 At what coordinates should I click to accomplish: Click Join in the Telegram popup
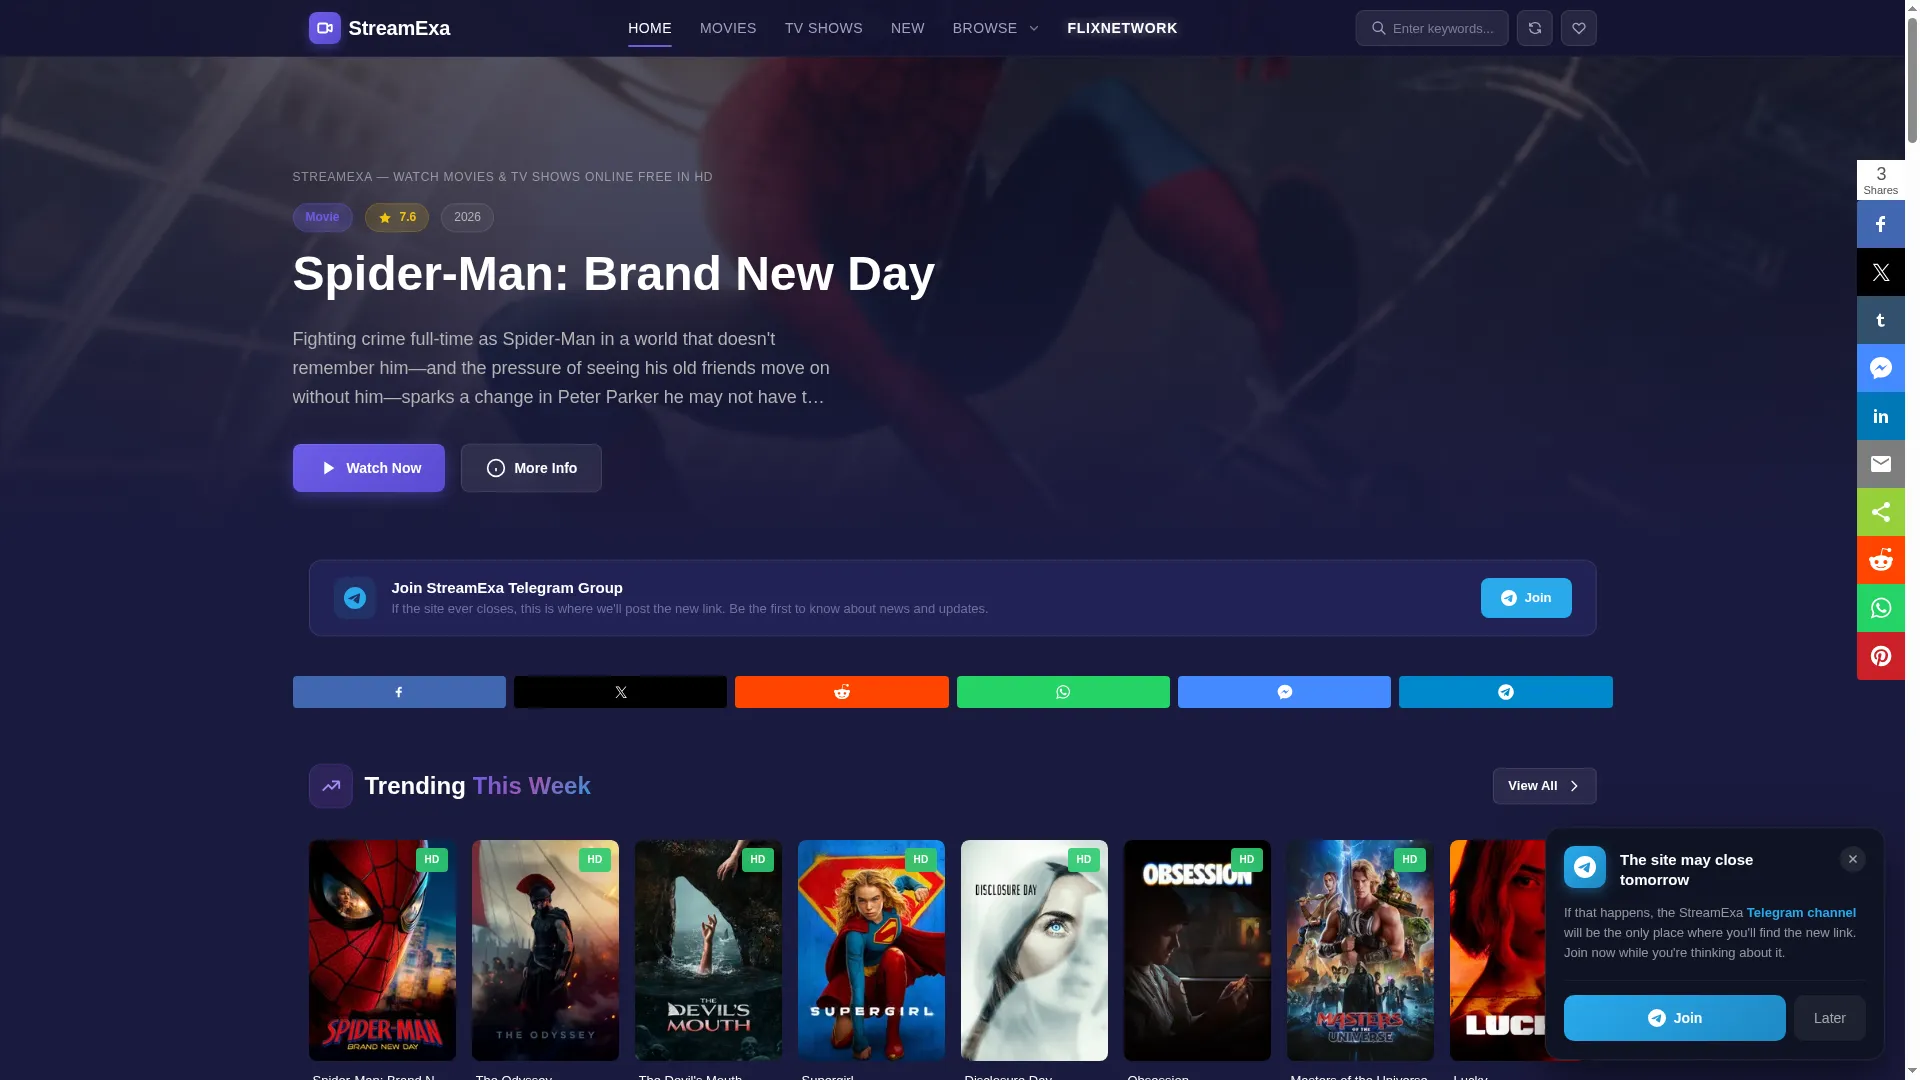tap(1675, 1018)
